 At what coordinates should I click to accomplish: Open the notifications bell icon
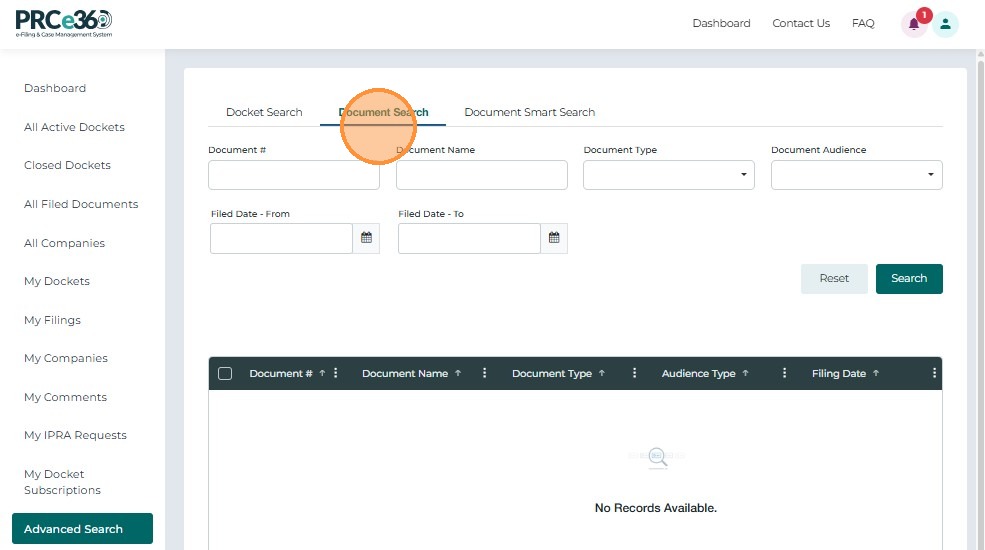(x=914, y=24)
